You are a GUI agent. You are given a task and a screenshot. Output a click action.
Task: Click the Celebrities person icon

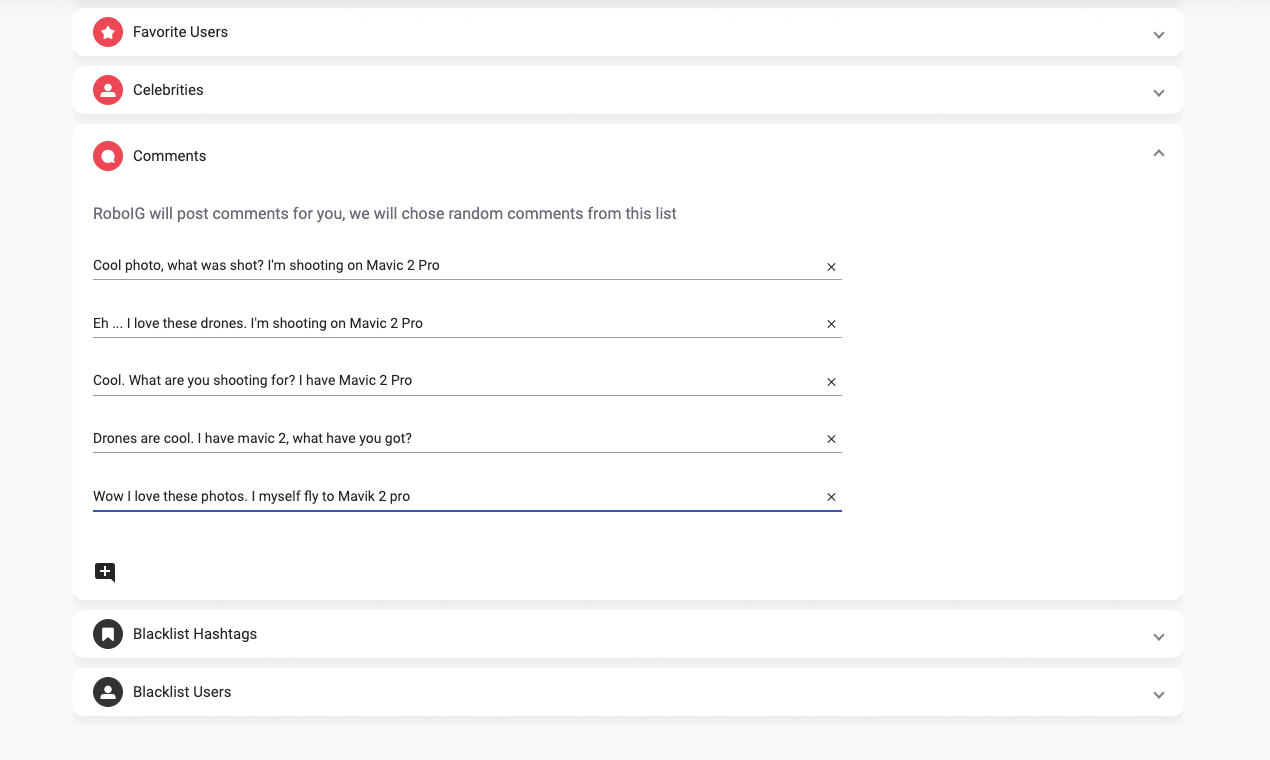click(108, 90)
